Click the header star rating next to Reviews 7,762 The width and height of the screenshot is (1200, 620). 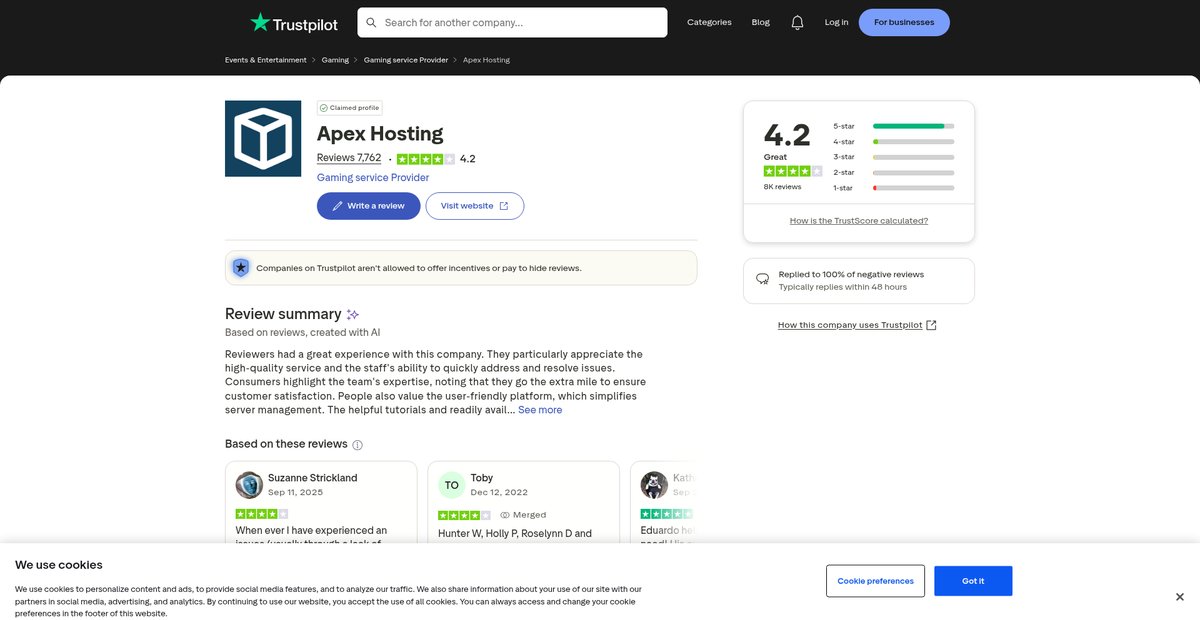pyautogui.click(x=426, y=159)
